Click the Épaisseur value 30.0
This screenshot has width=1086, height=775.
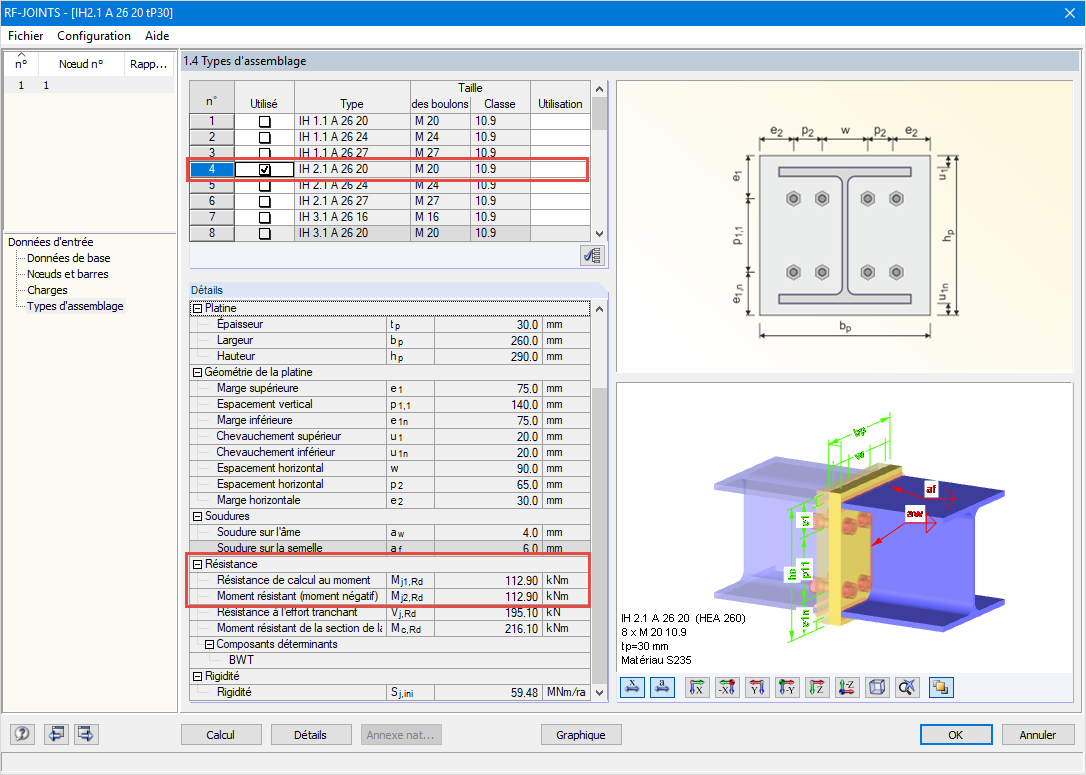click(x=488, y=325)
